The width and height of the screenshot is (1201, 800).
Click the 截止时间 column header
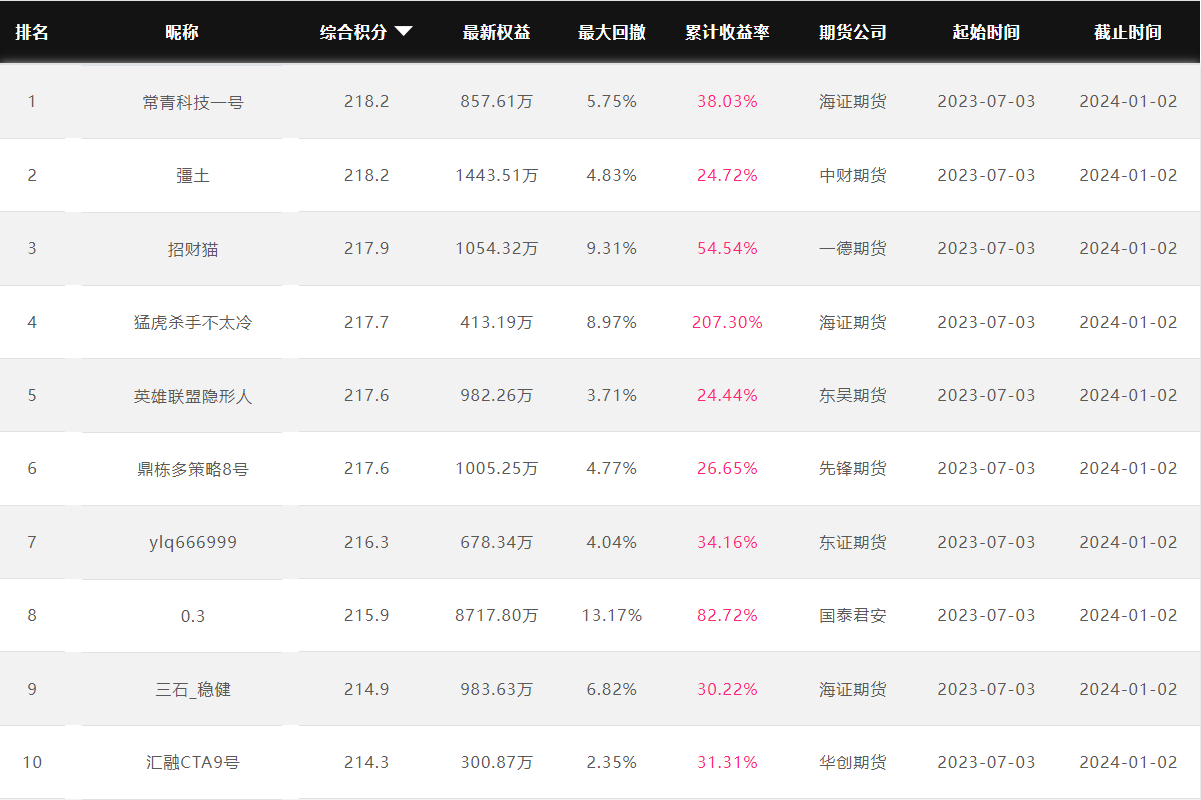(x=1128, y=32)
